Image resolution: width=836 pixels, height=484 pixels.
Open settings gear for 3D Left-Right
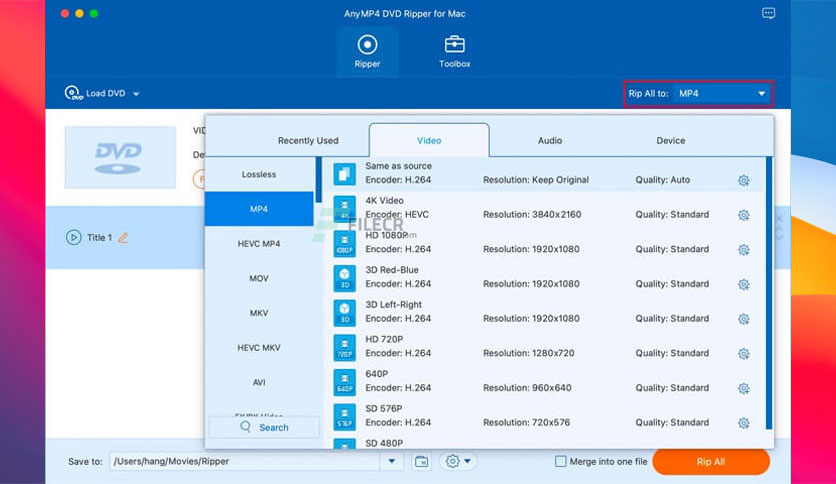point(743,319)
